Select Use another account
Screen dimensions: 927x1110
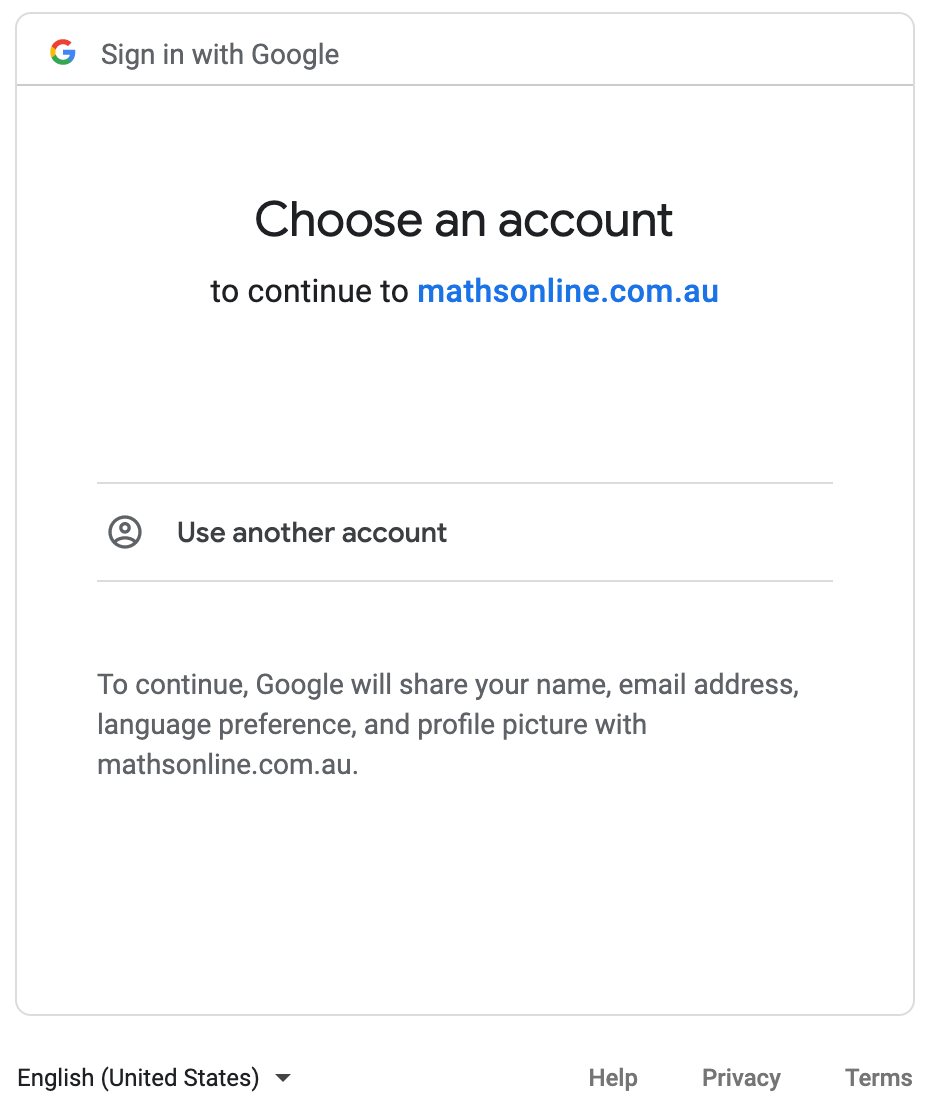(x=311, y=532)
